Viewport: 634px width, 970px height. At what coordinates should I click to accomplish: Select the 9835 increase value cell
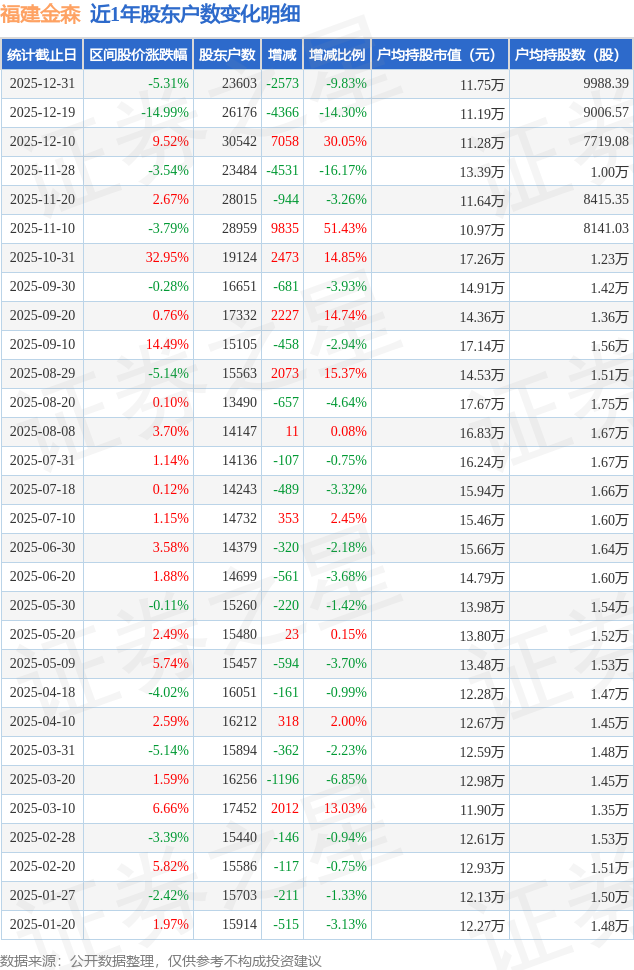(x=285, y=229)
